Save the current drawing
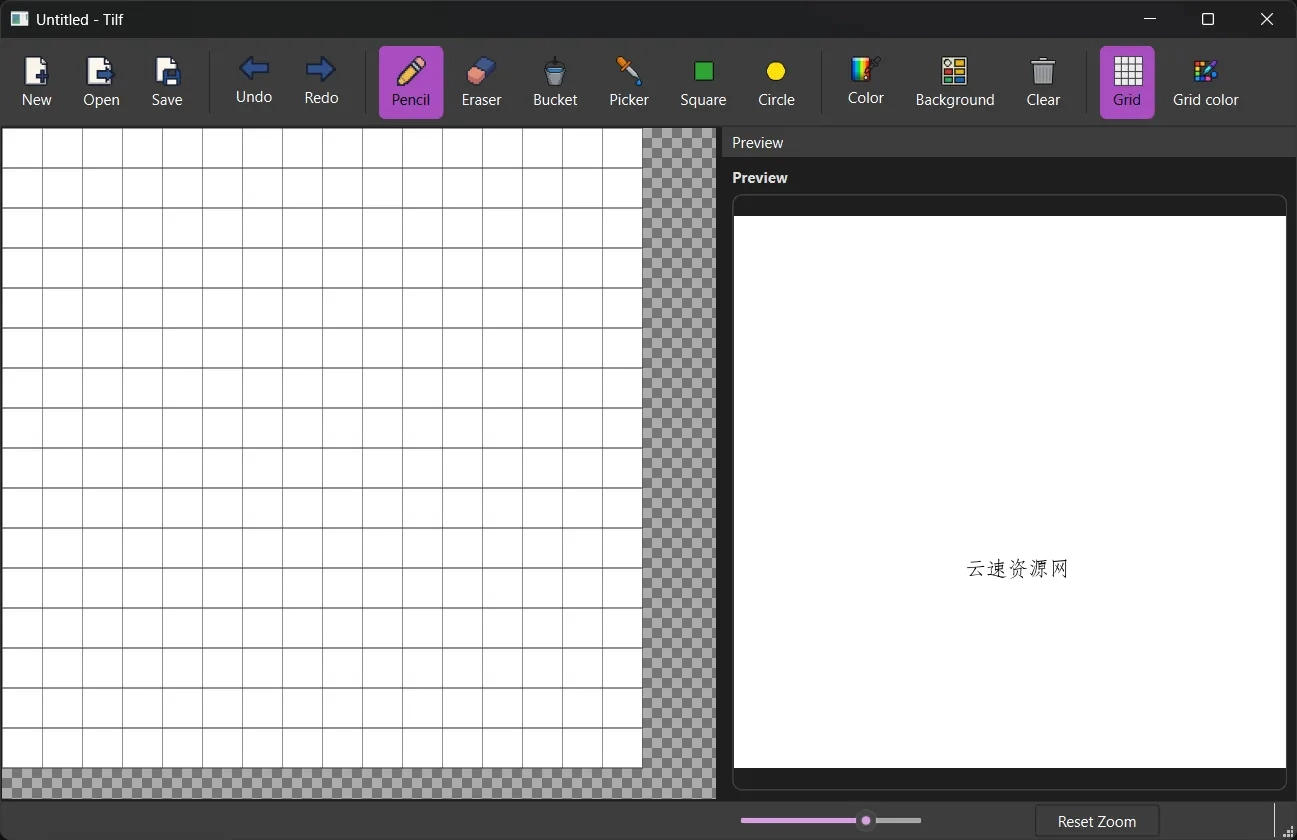 click(167, 82)
